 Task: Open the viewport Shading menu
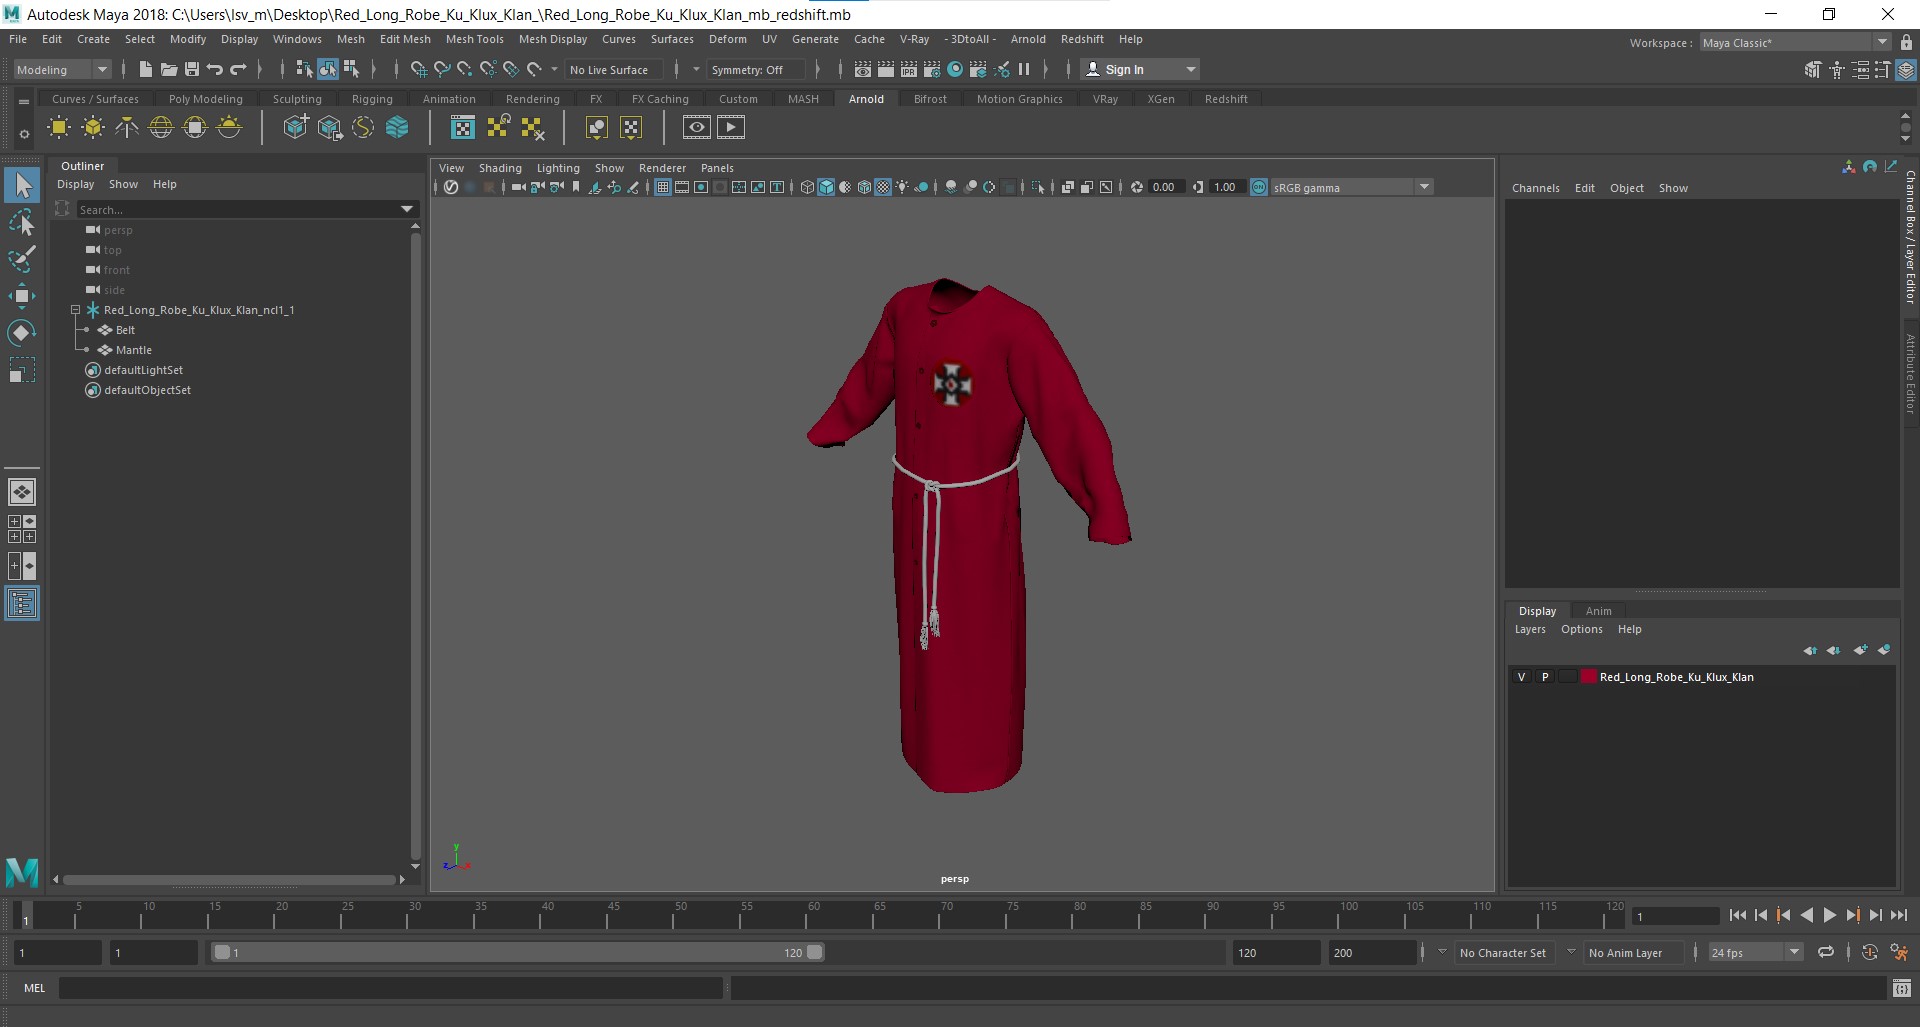(500, 168)
